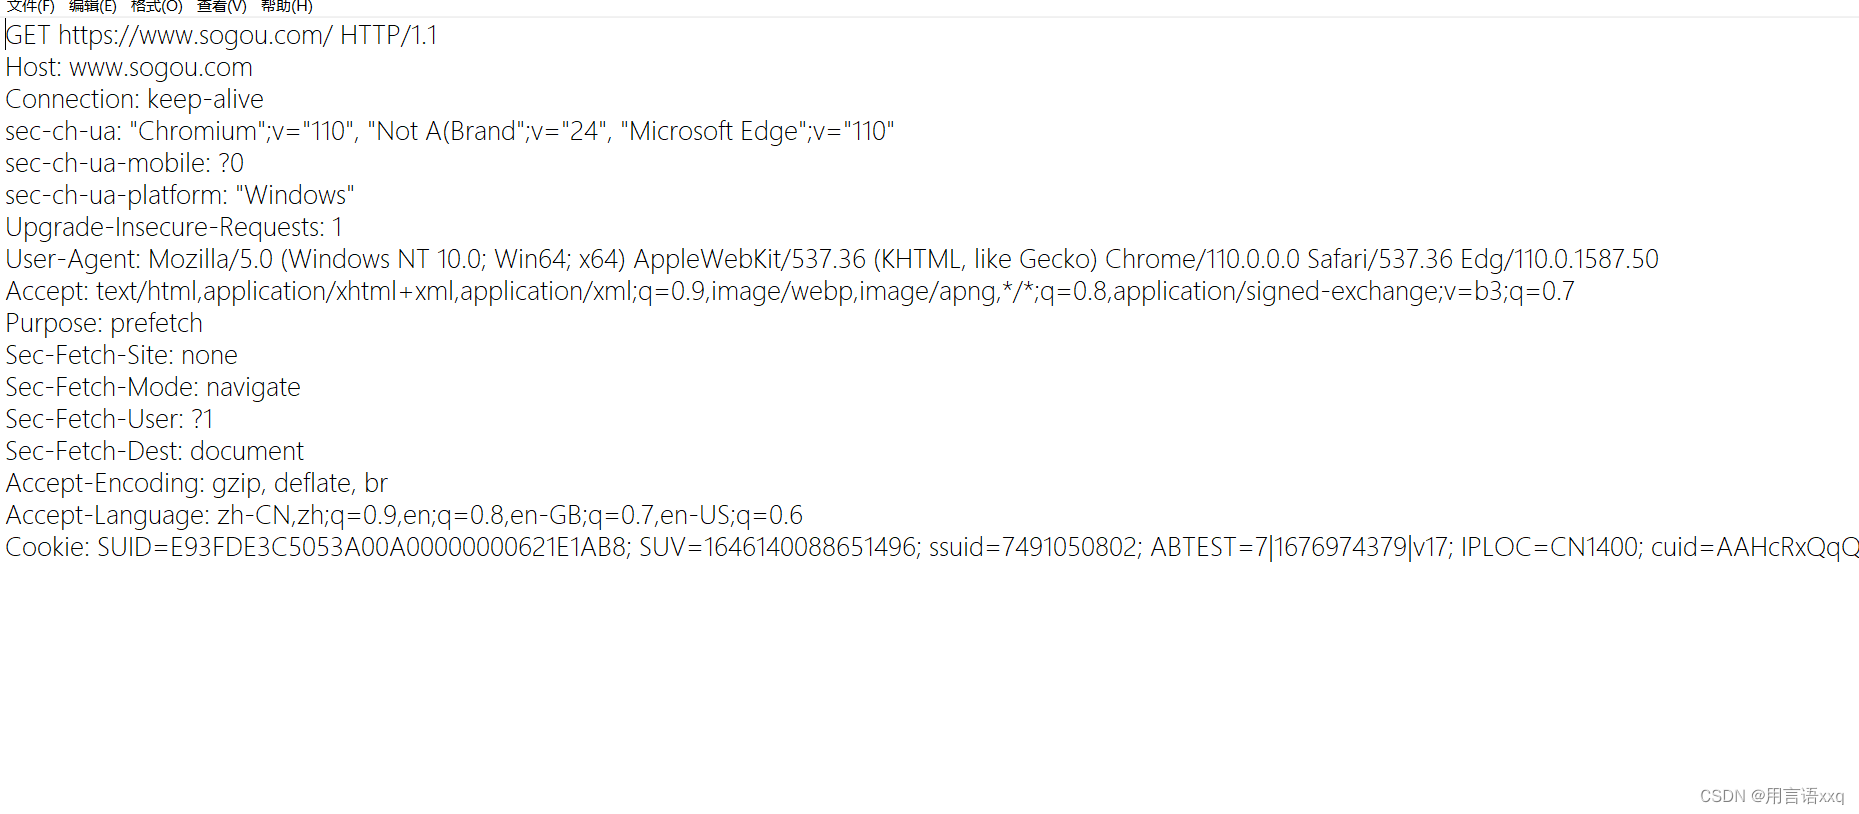Click the Accept-Encoding: gzip text
Screen dimensions: 1859x814
[150, 482]
